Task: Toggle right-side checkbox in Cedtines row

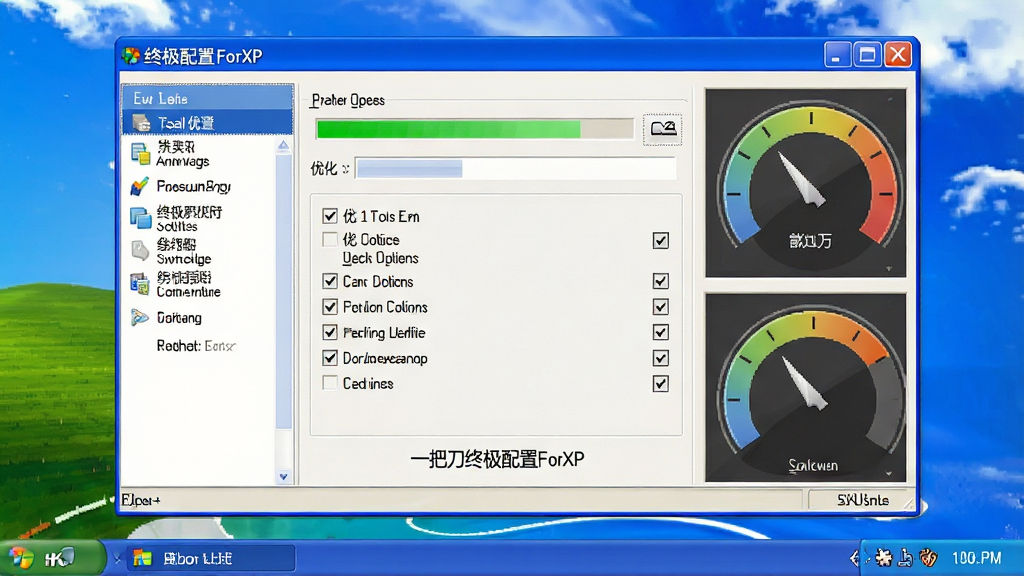Action: [x=660, y=383]
